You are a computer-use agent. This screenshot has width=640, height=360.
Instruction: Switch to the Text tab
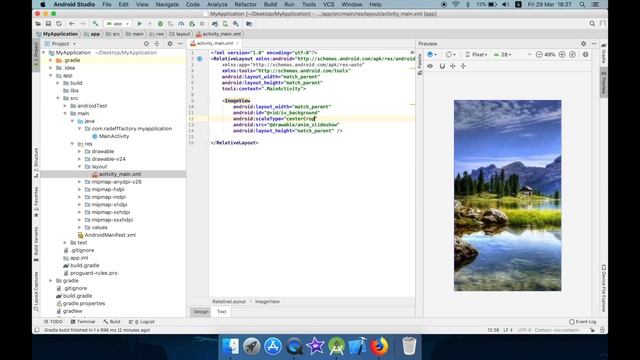[x=222, y=312]
